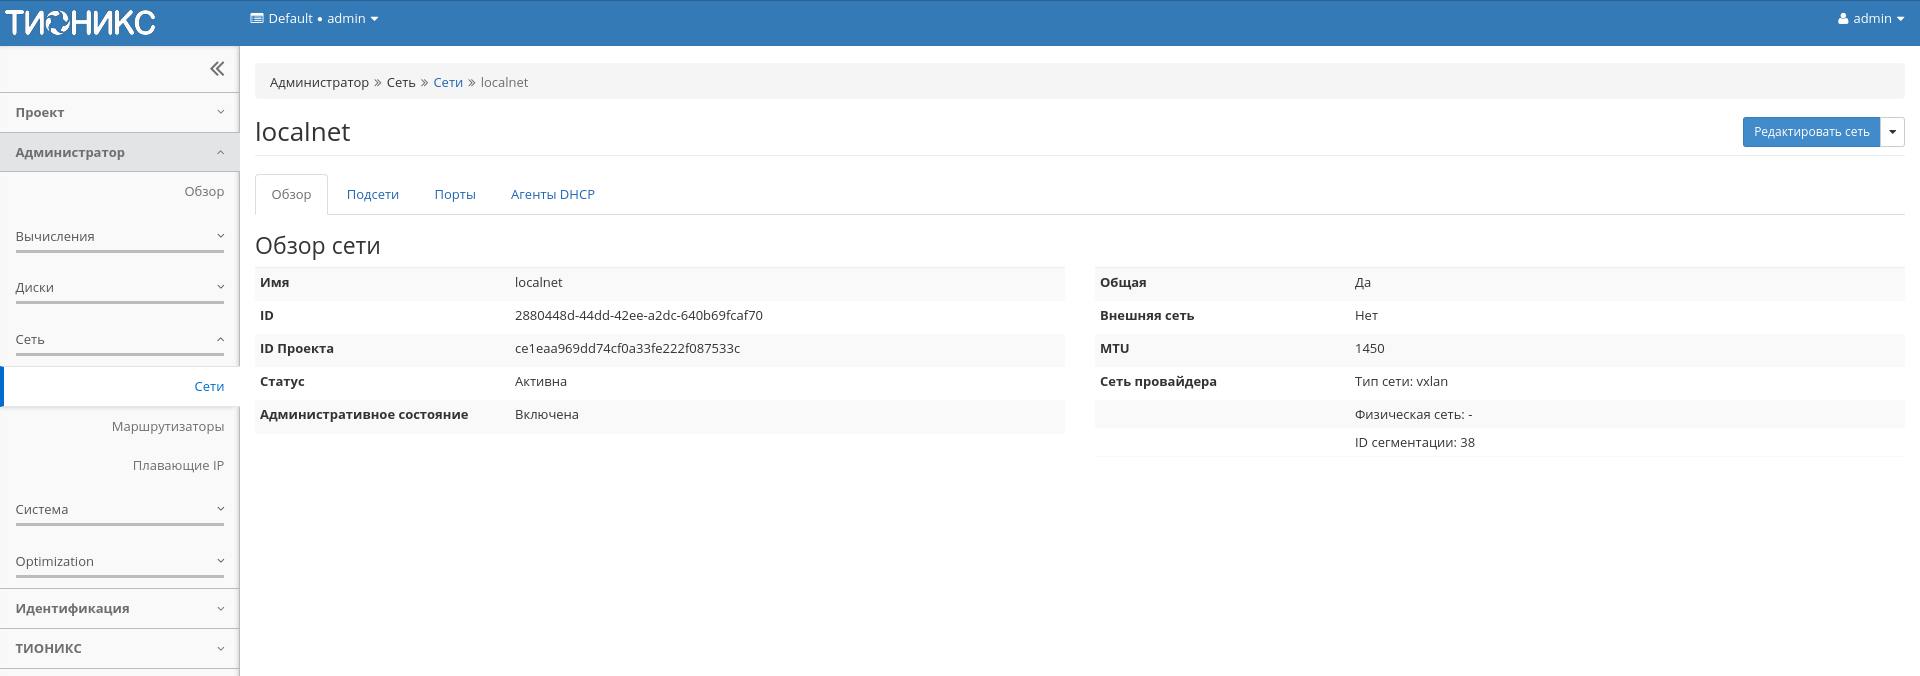Screen dimensions: 1920x676
Task: Open Плавающие IP in sidebar
Action: pyautogui.click(x=178, y=466)
